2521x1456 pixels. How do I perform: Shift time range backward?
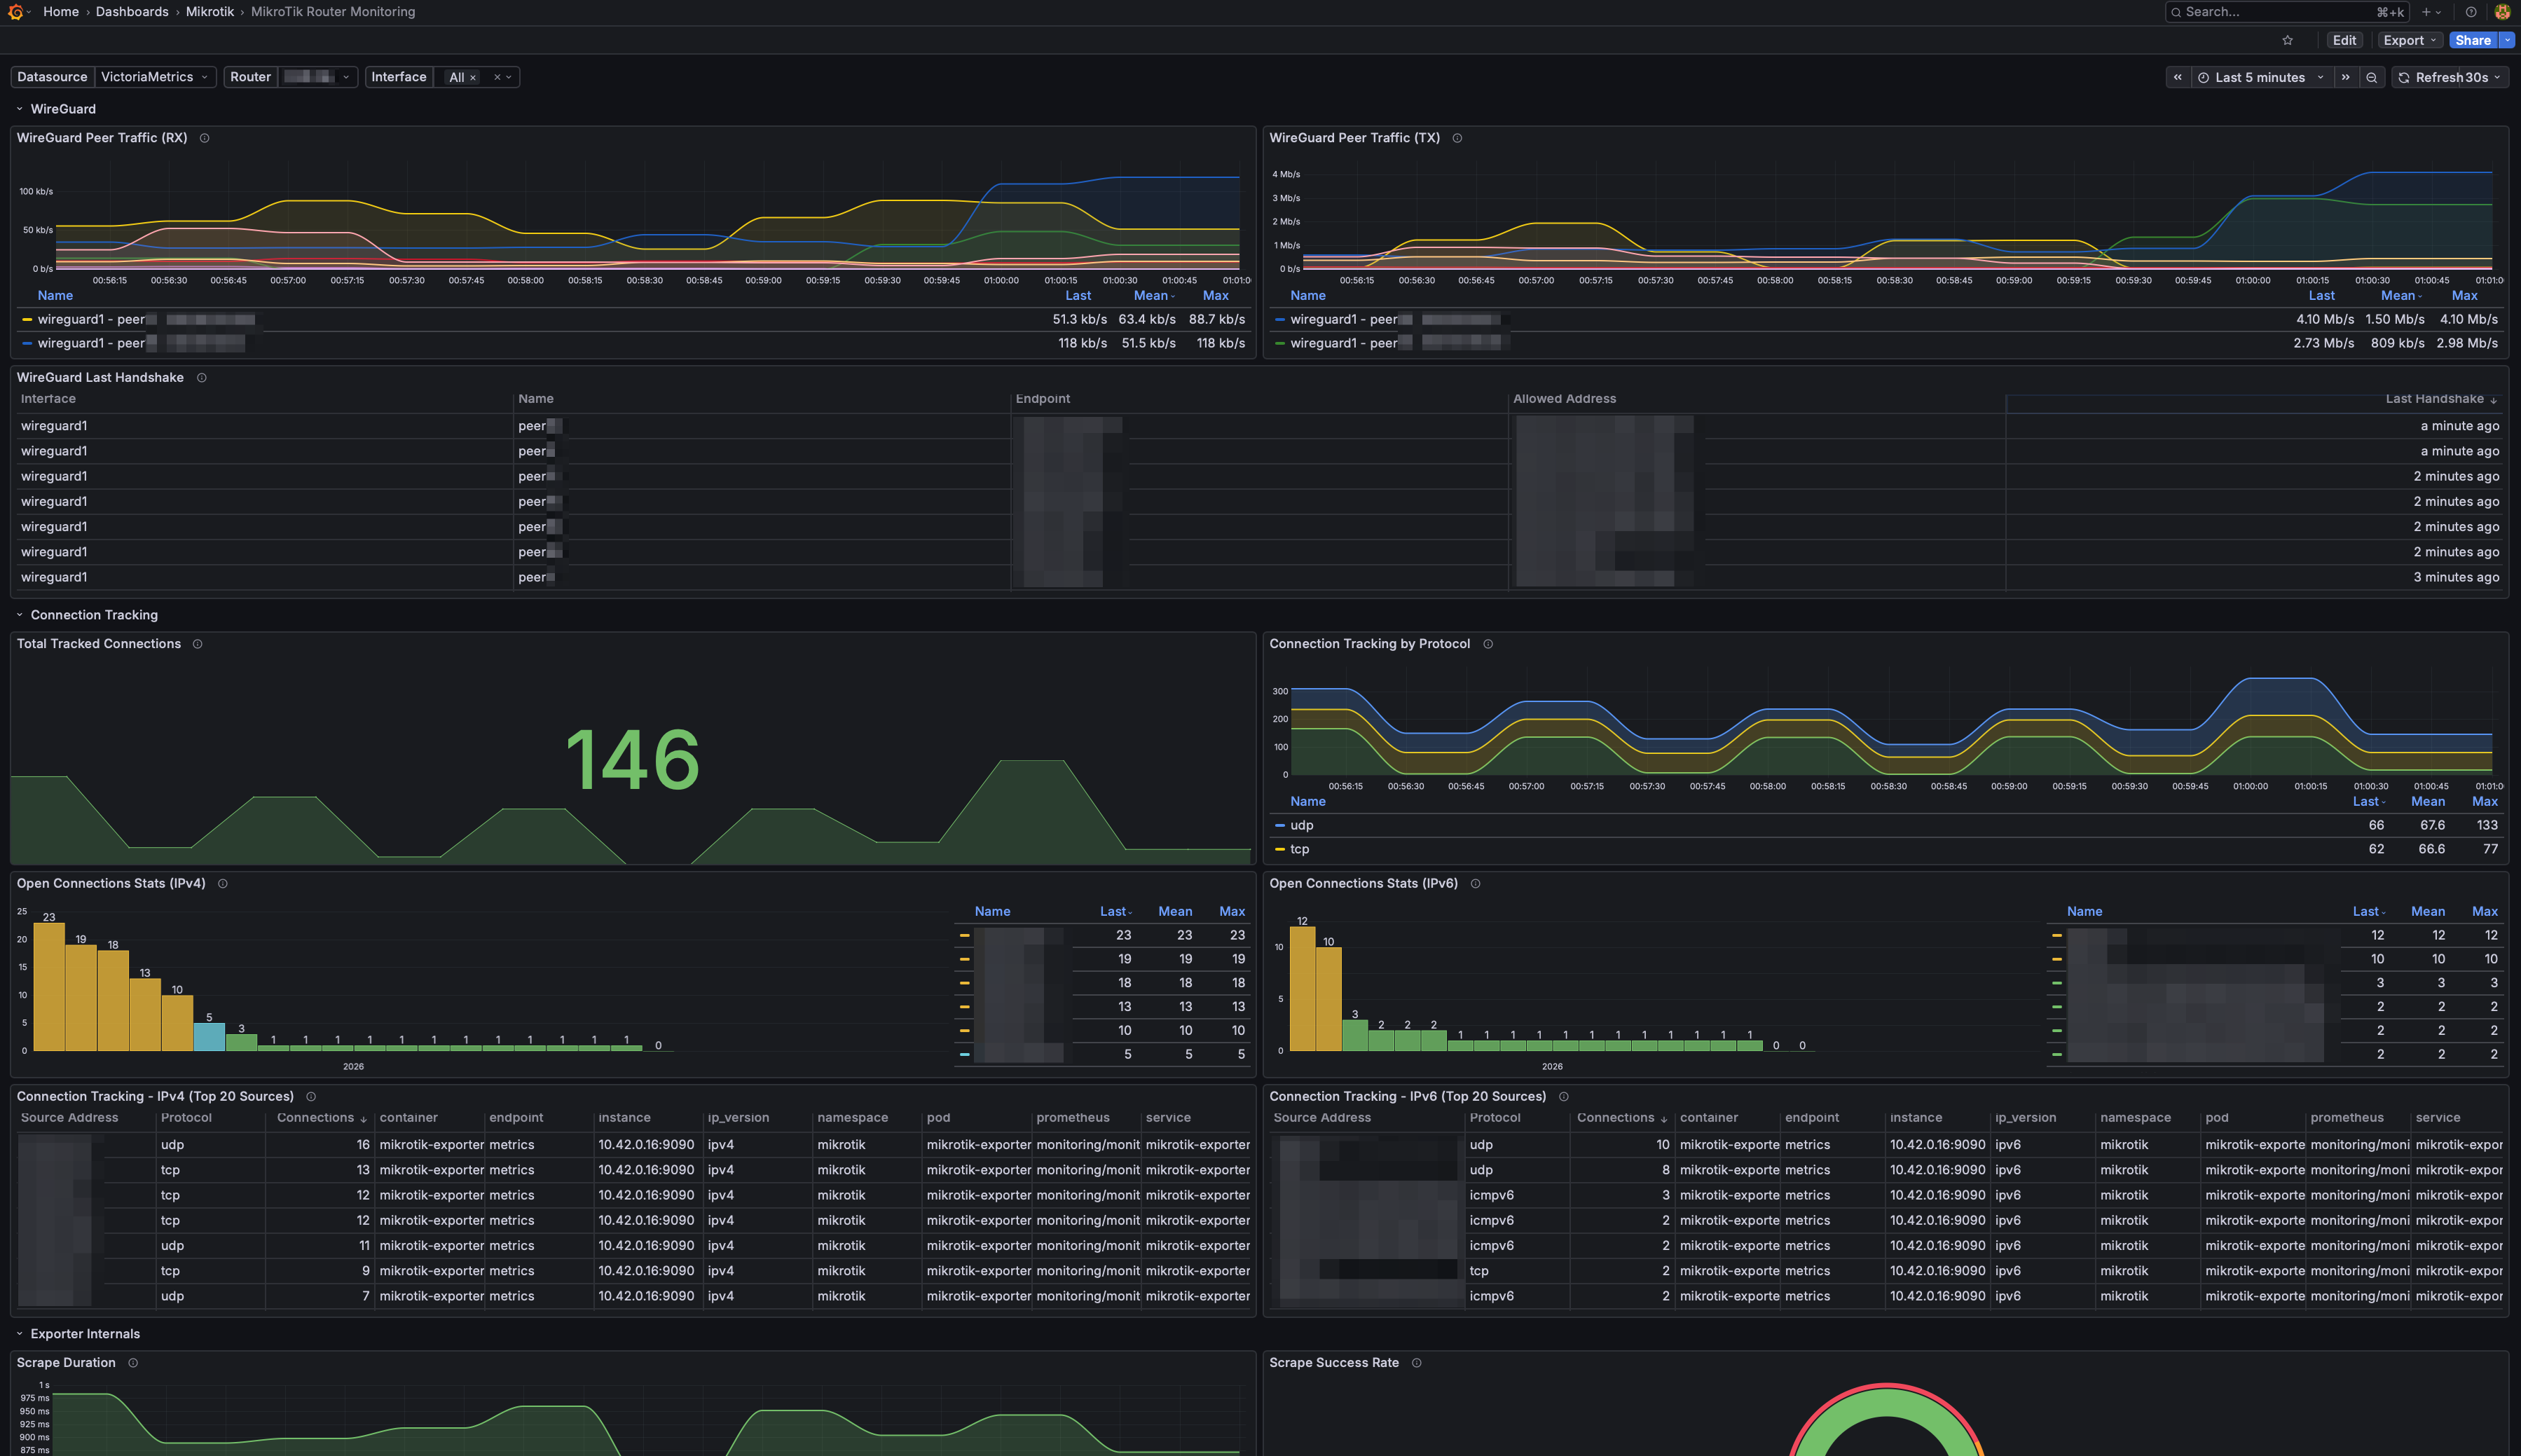(x=2177, y=77)
